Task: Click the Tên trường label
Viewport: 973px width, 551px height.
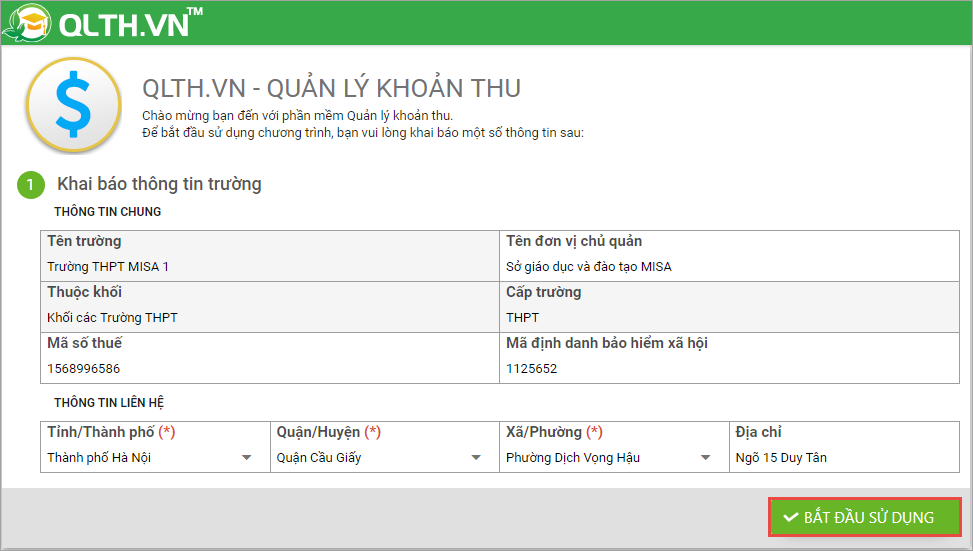Action: pyautogui.click(x=84, y=241)
